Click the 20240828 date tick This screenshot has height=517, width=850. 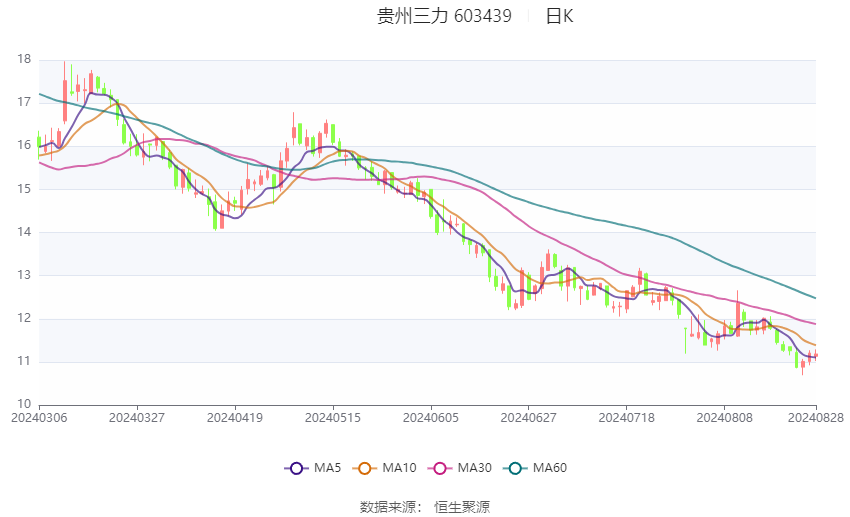point(816,418)
